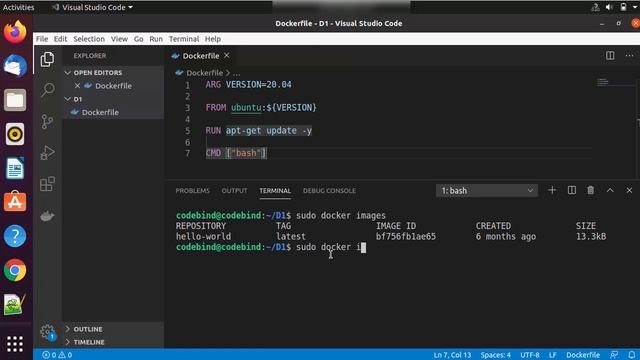Open LibreOffice Writer from the dock
The height and width of the screenshot is (360, 640).
coord(15,168)
